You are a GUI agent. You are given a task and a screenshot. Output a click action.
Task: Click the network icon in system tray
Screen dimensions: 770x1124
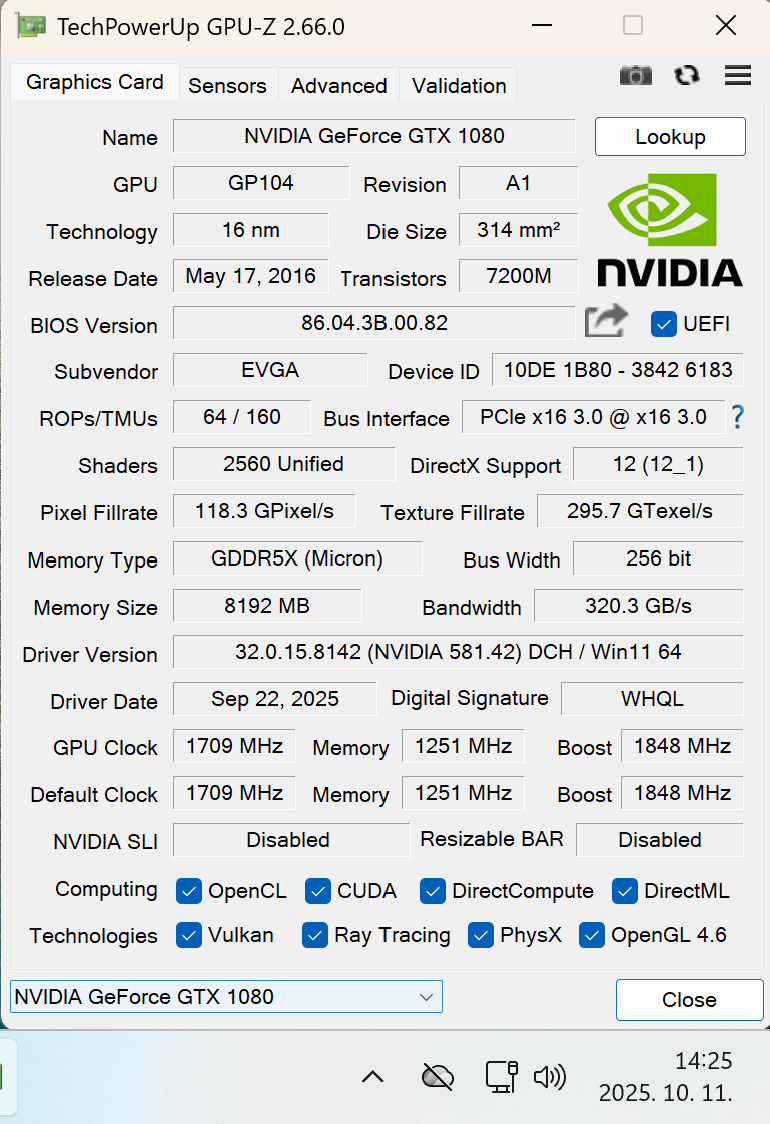coord(500,1076)
